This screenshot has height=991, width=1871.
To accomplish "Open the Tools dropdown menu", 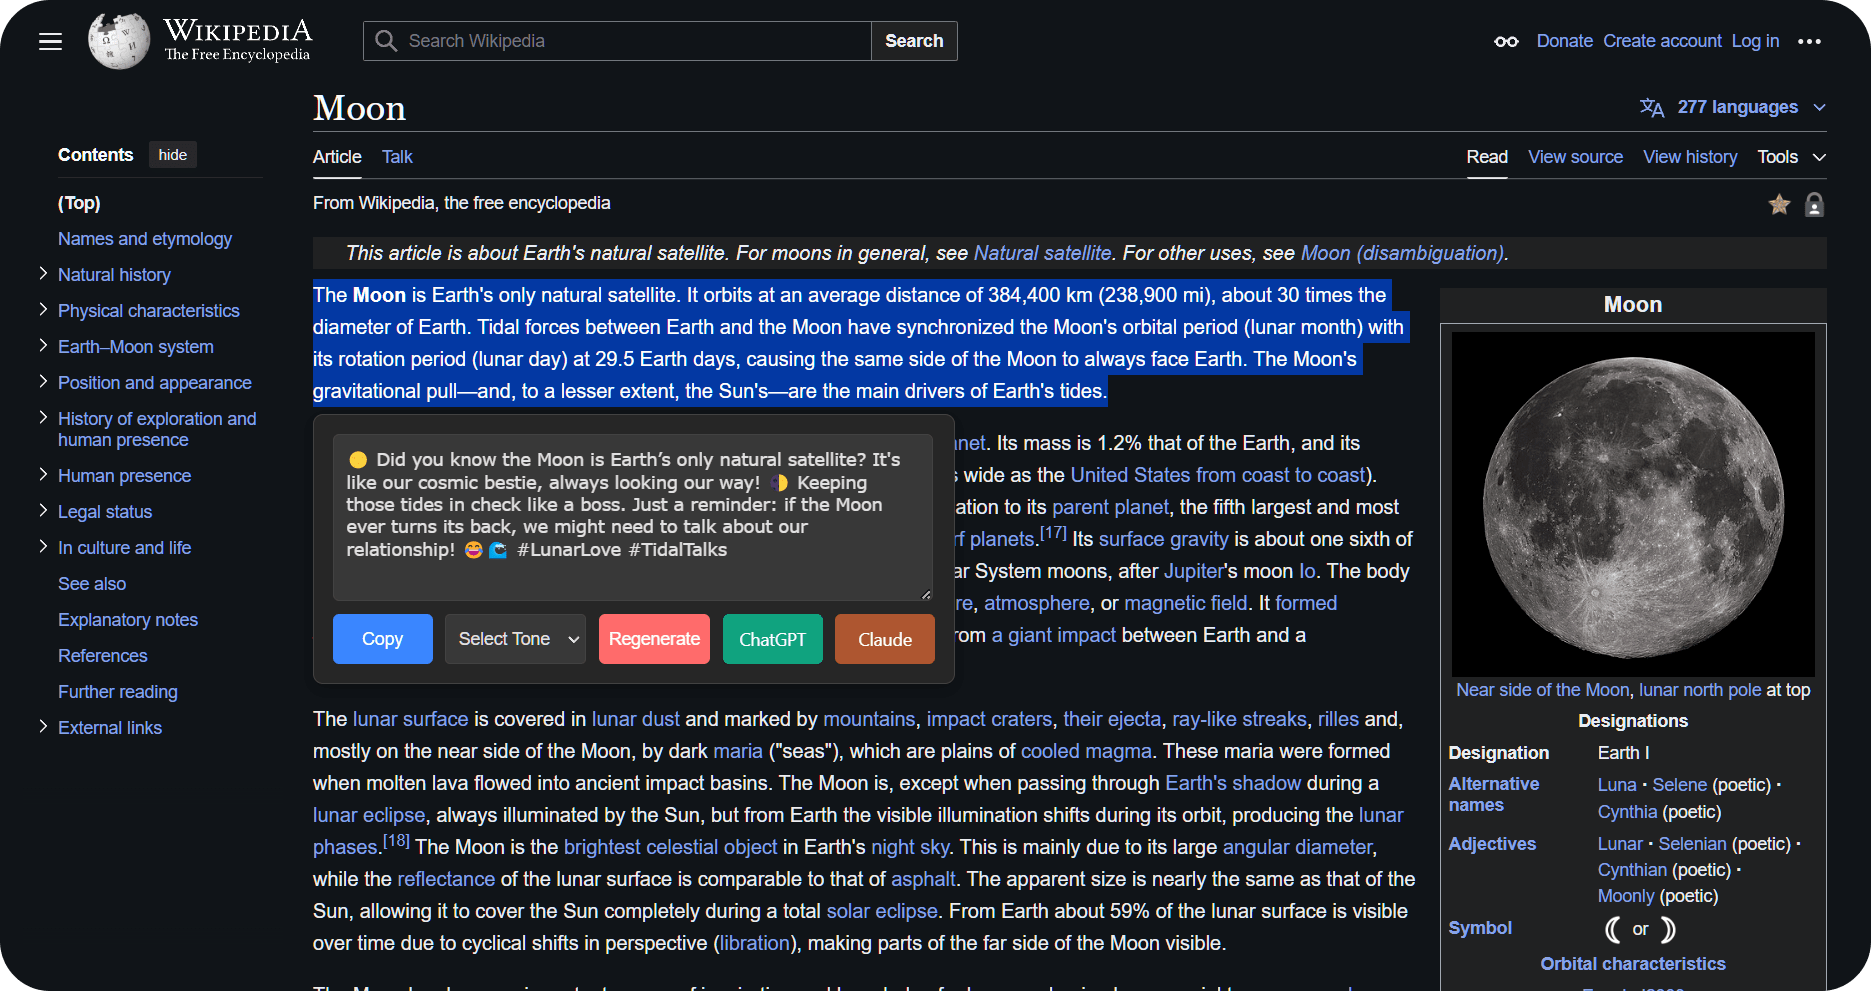I will pos(1791,157).
